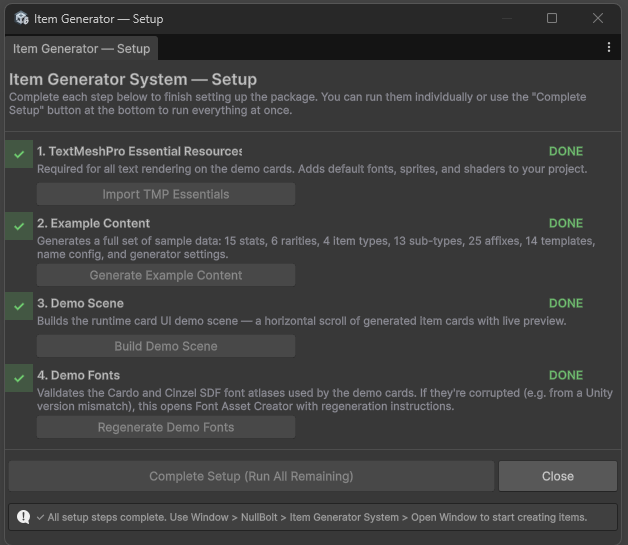Click the green checkmark for TextMeshPro Essential Resources
Image resolution: width=628 pixels, height=545 pixels.
(x=19, y=154)
